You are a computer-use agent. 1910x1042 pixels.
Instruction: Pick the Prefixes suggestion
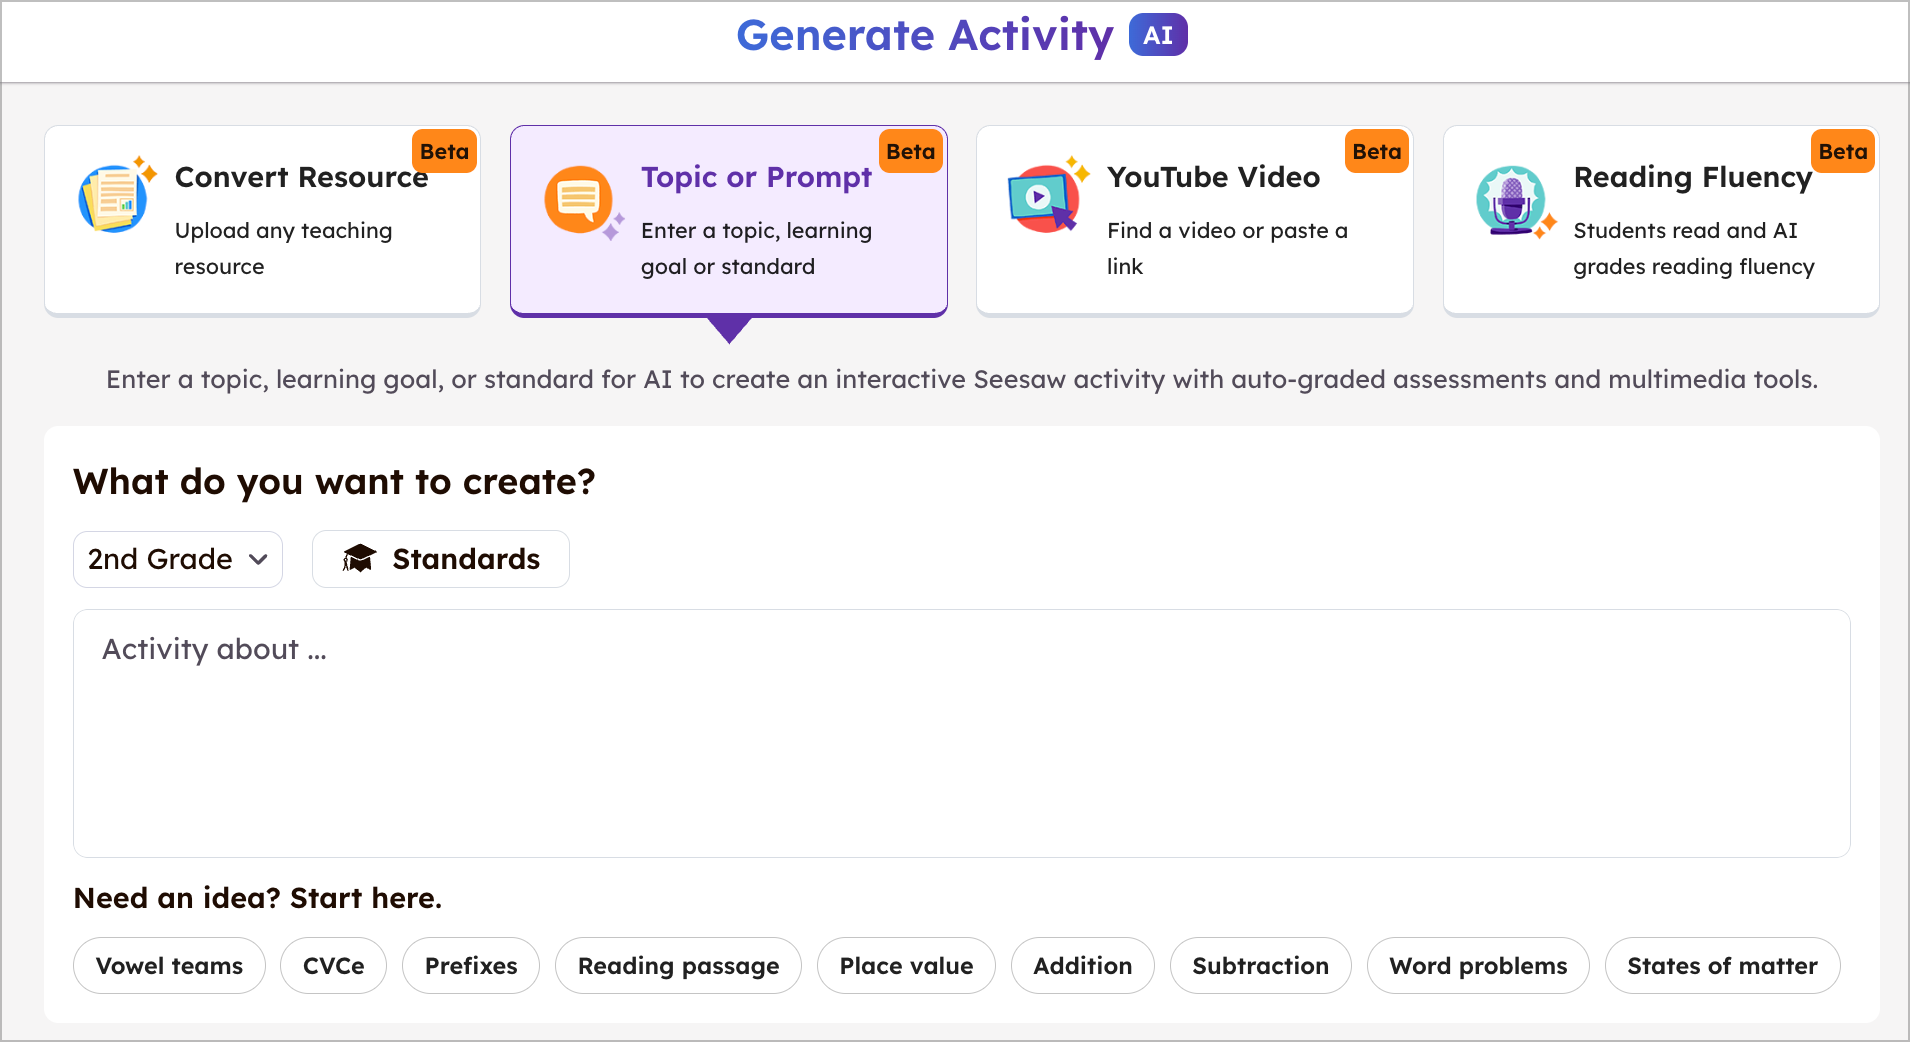(x=471, y=966)
